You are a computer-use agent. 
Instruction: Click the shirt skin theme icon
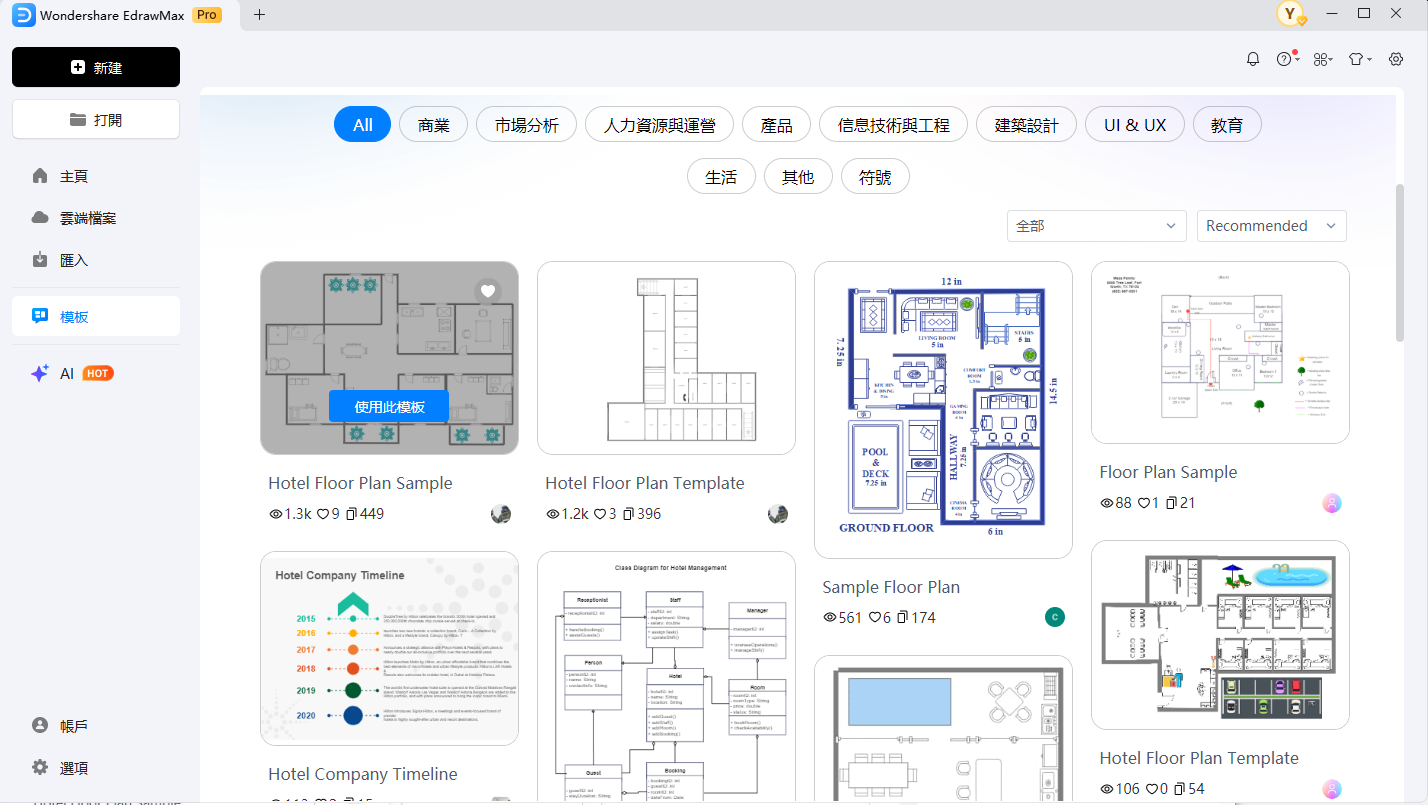1356,59
